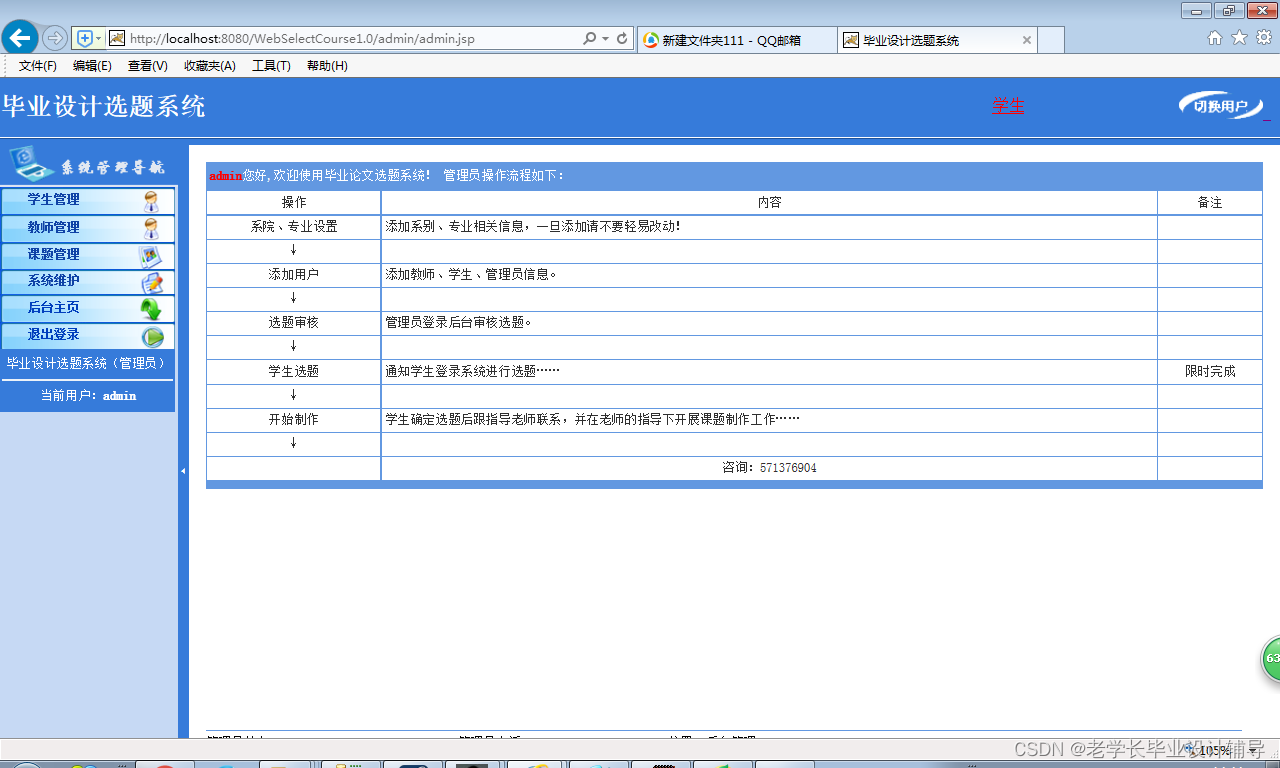Click the 切换用户 switch-user badge at top right

(x=1220, y=104)
